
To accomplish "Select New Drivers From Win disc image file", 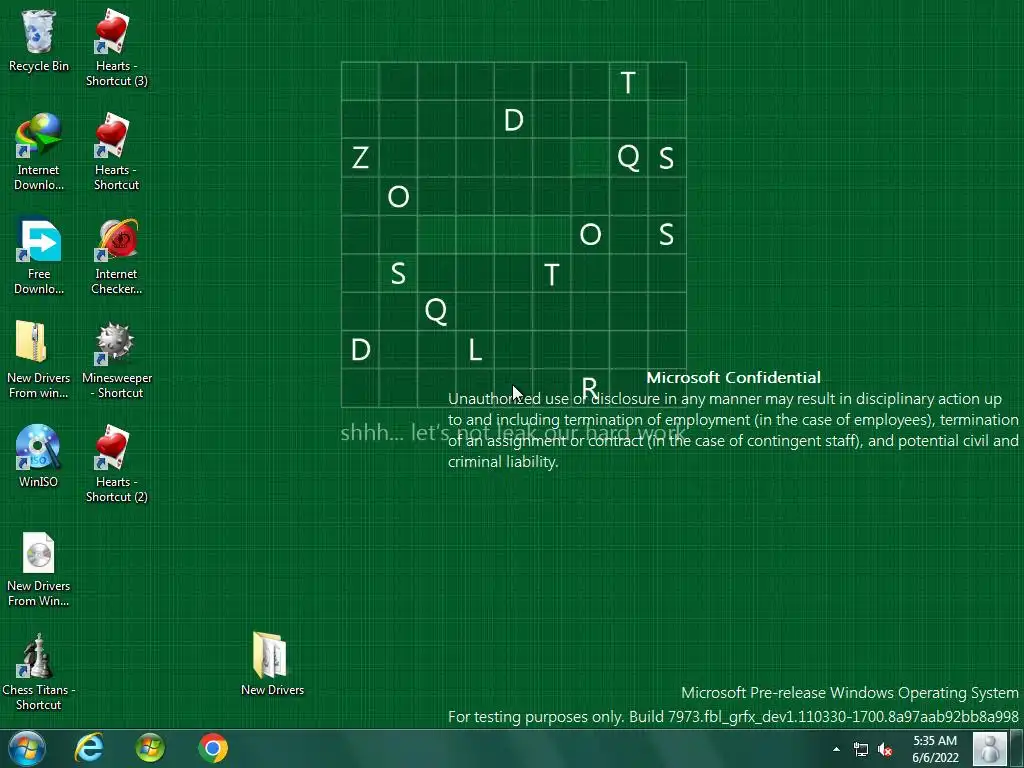I will (x=39, y=569).
